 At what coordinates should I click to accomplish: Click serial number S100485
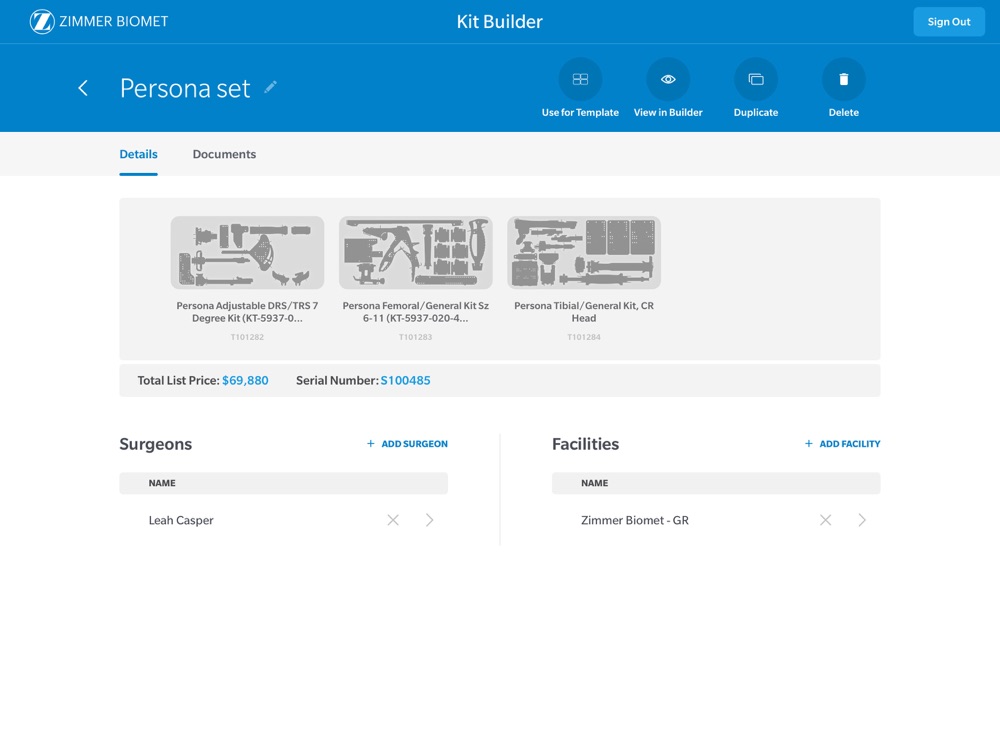pos(405,381)
